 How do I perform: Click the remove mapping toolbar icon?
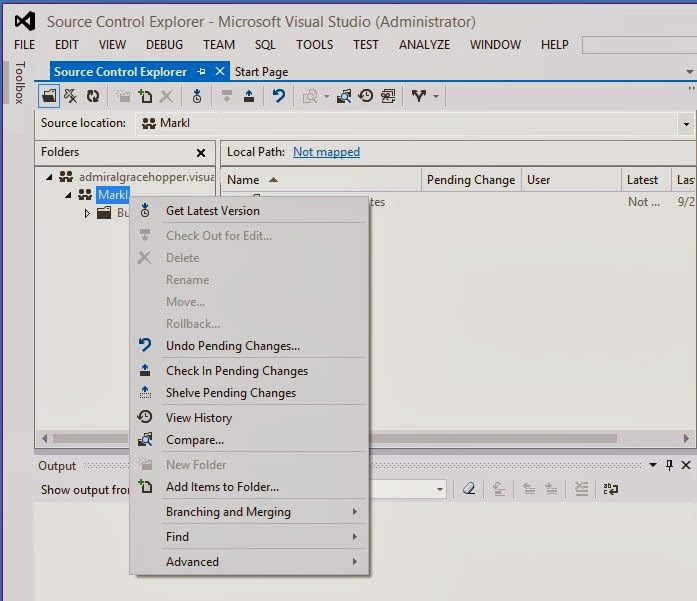pos(71,96)
